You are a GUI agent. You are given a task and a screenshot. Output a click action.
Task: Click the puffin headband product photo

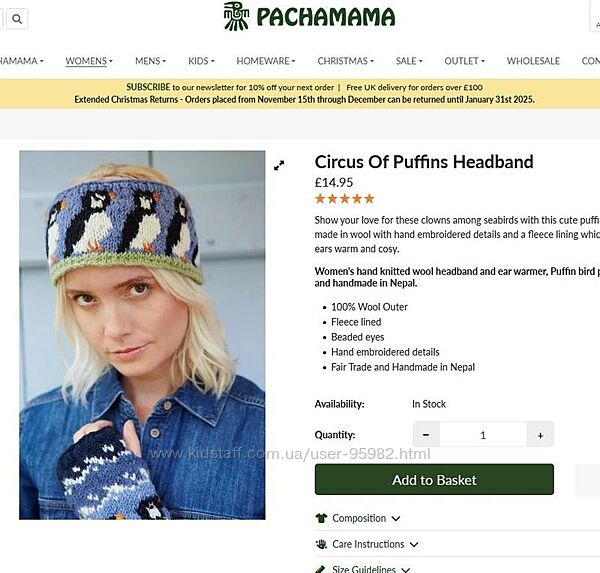coord(142,335)
